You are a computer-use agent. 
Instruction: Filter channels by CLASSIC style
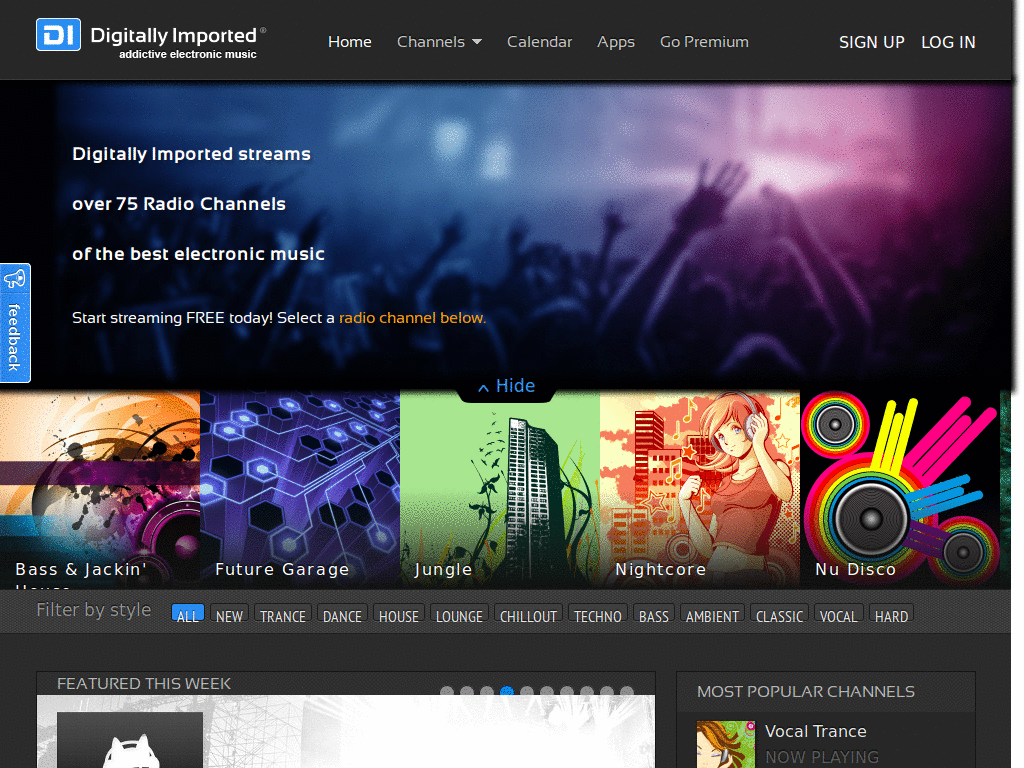click(779, 615)
